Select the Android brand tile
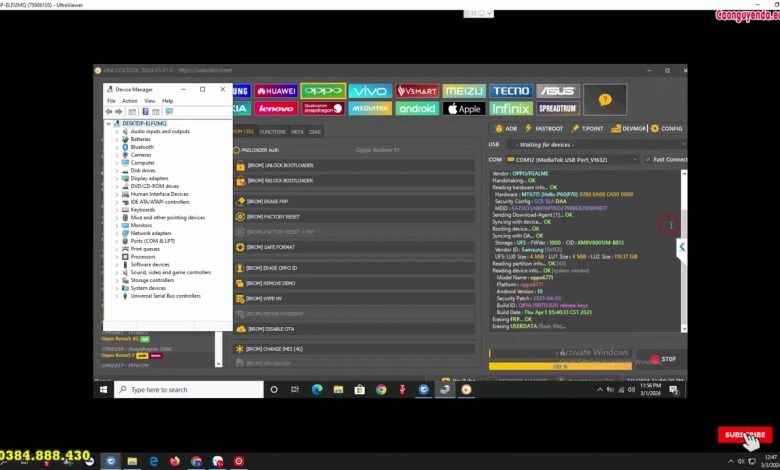The height and width of the screenshot is (470, 780). pyautogui.click(x=417, y=108)
